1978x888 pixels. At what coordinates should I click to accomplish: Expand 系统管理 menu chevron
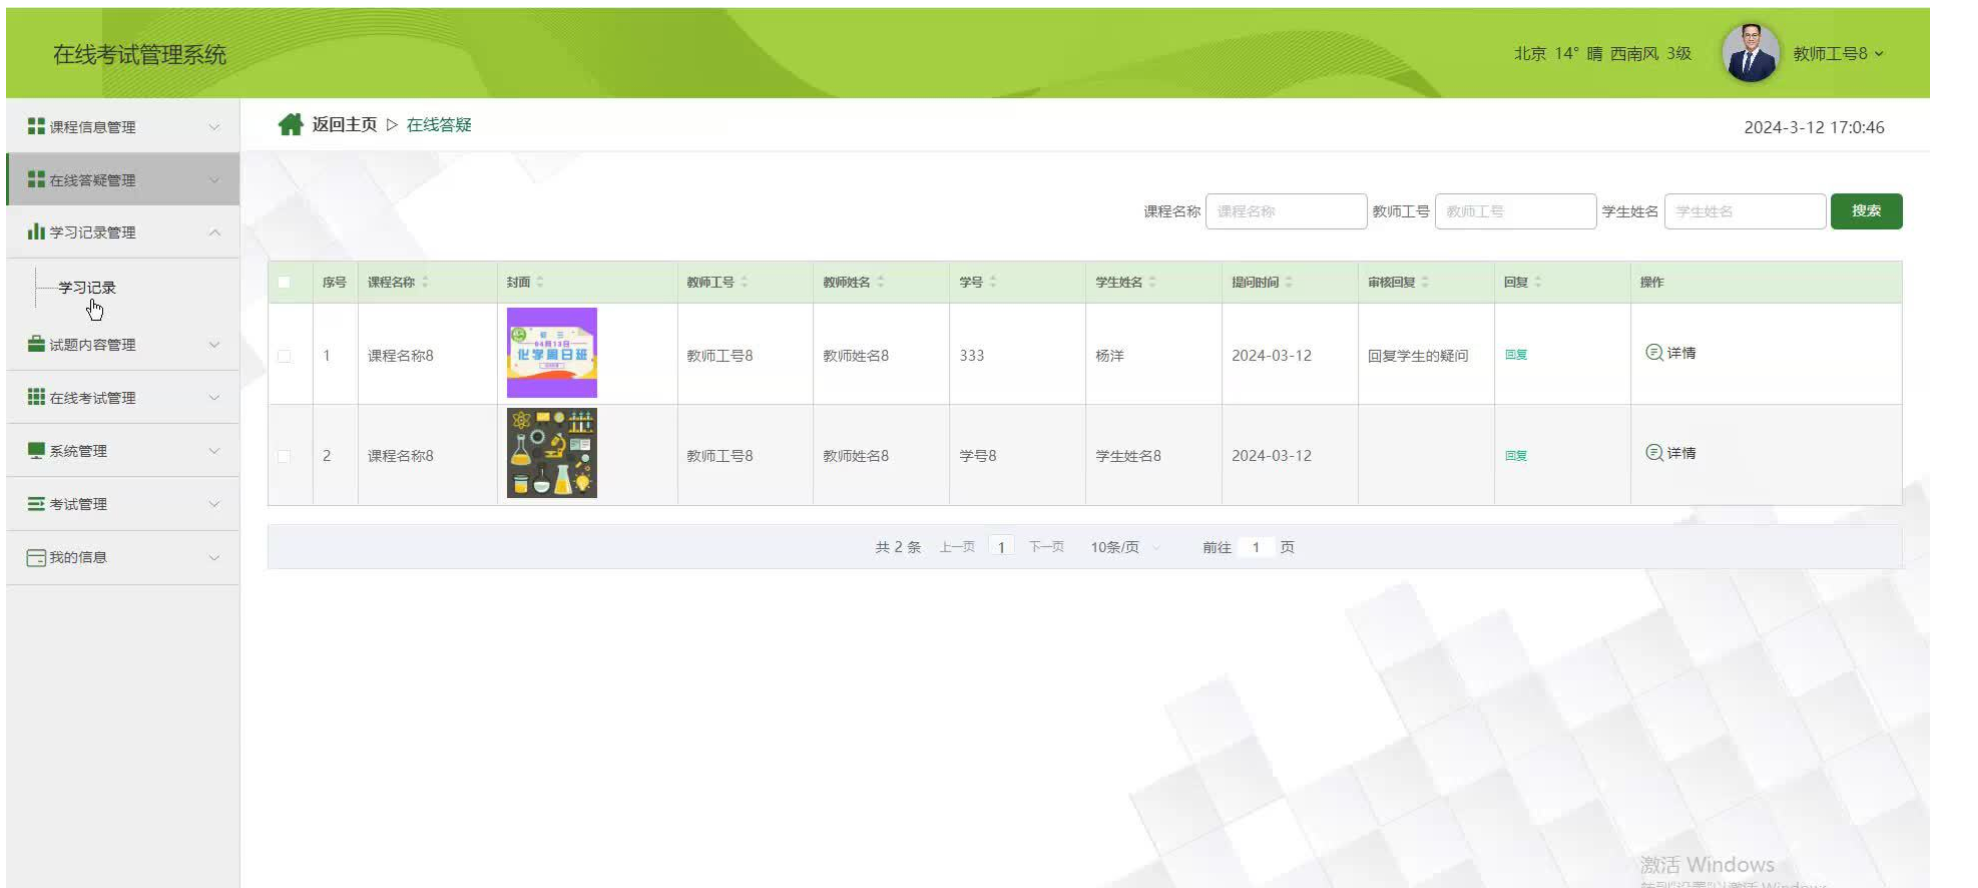214,450
